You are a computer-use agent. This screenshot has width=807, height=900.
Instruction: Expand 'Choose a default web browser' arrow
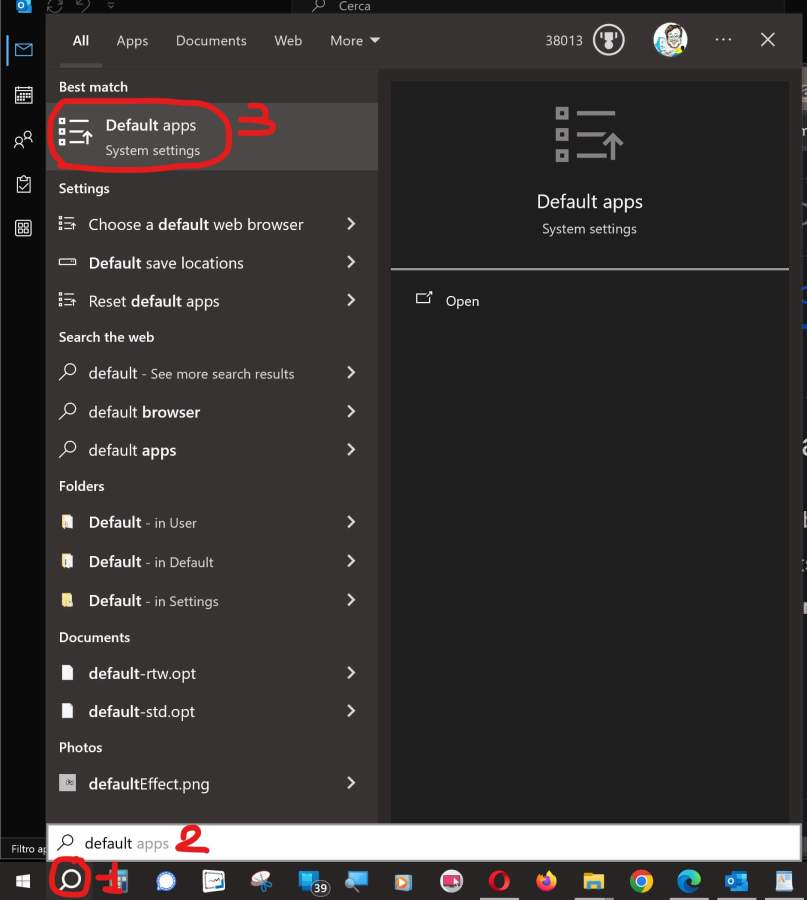coord(351,224)
